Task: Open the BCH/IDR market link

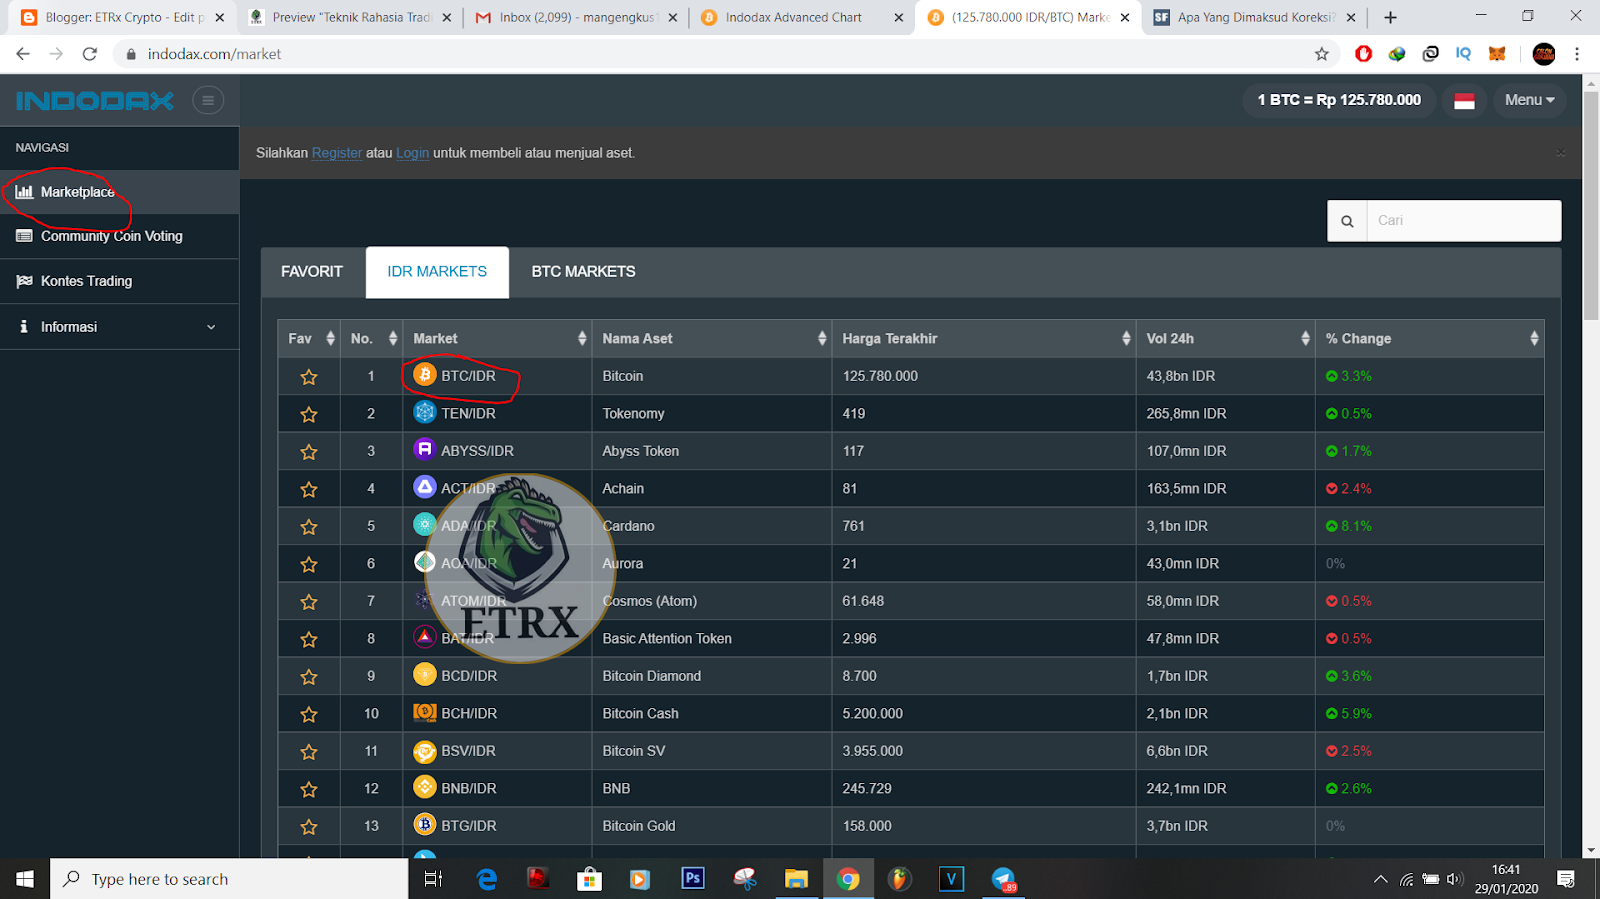Action: point(469,714)
